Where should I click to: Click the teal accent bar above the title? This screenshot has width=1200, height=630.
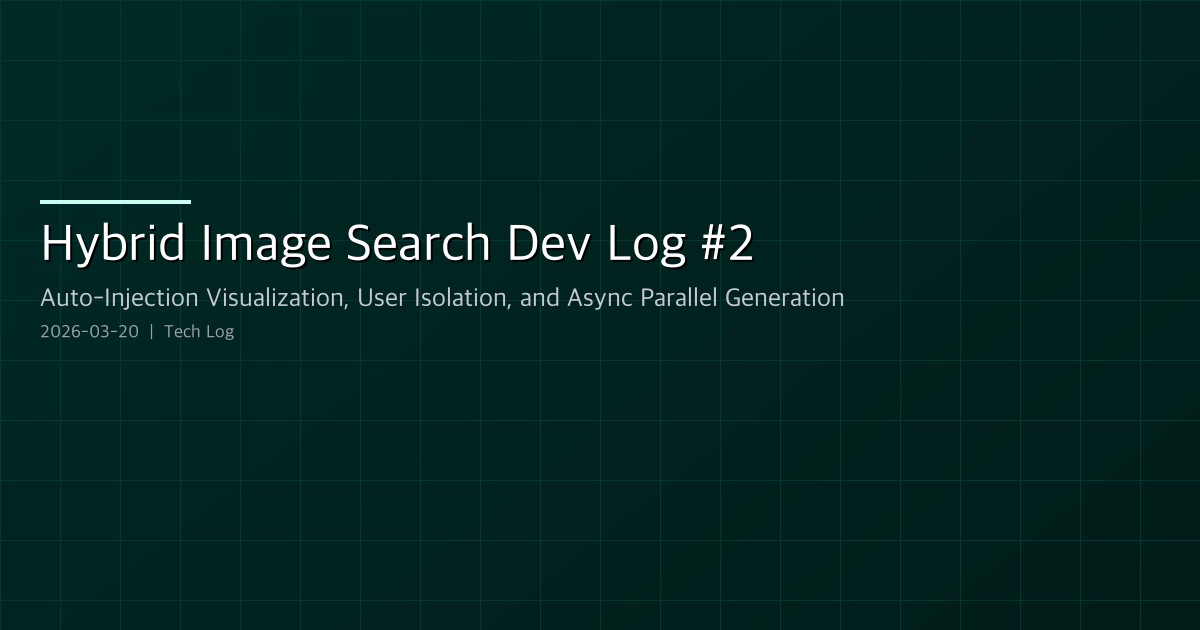pyautogui.click(x=115, y=201)
